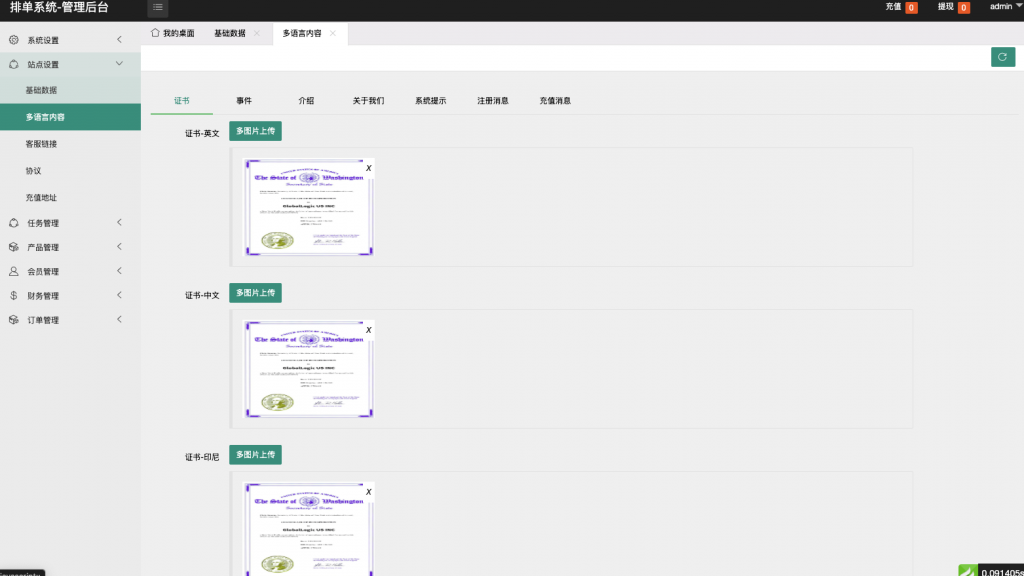The width and height of the screenshot is (1024, 576).
Task: Click the 会员管理 person icon
Action: coord(14,271)
